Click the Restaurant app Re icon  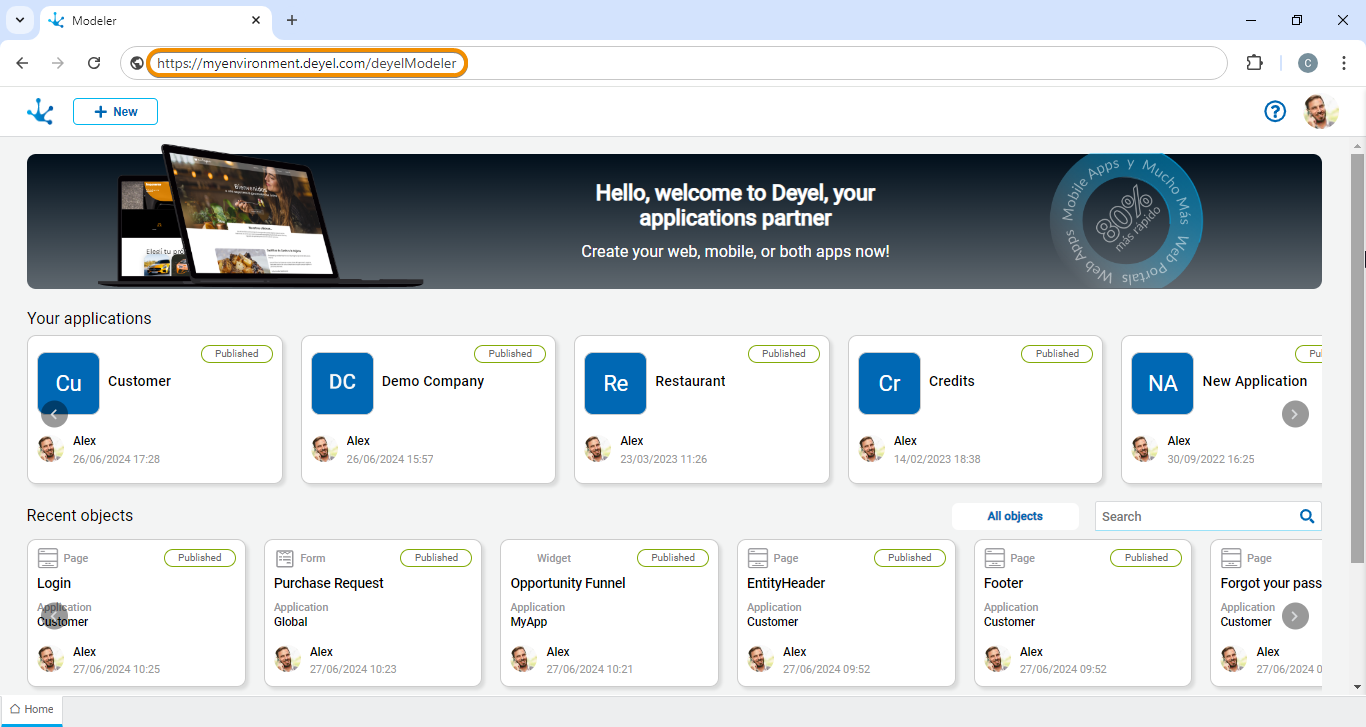click(616, 383)
